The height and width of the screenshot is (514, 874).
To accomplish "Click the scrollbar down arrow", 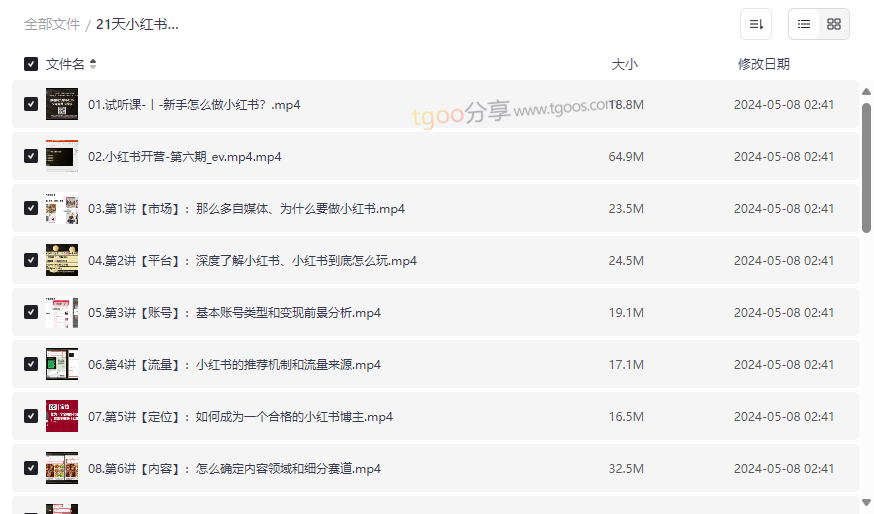I will [x=866, y=502].
